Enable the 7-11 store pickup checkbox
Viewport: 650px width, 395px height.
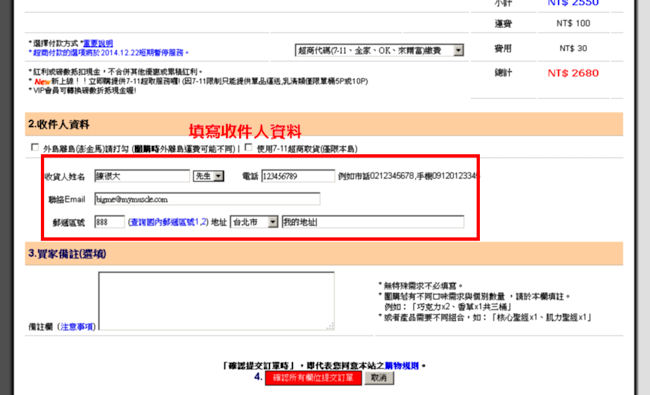248,147
